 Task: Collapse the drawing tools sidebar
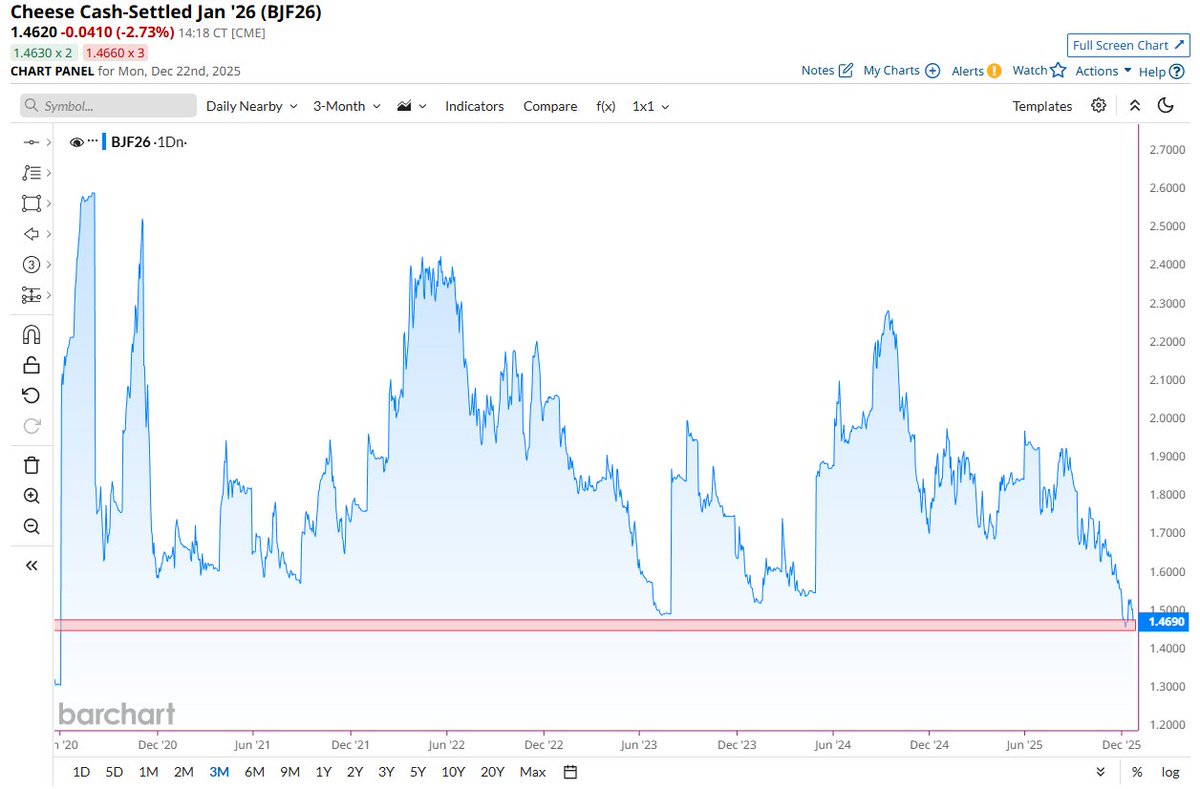[x=31, y=566]
